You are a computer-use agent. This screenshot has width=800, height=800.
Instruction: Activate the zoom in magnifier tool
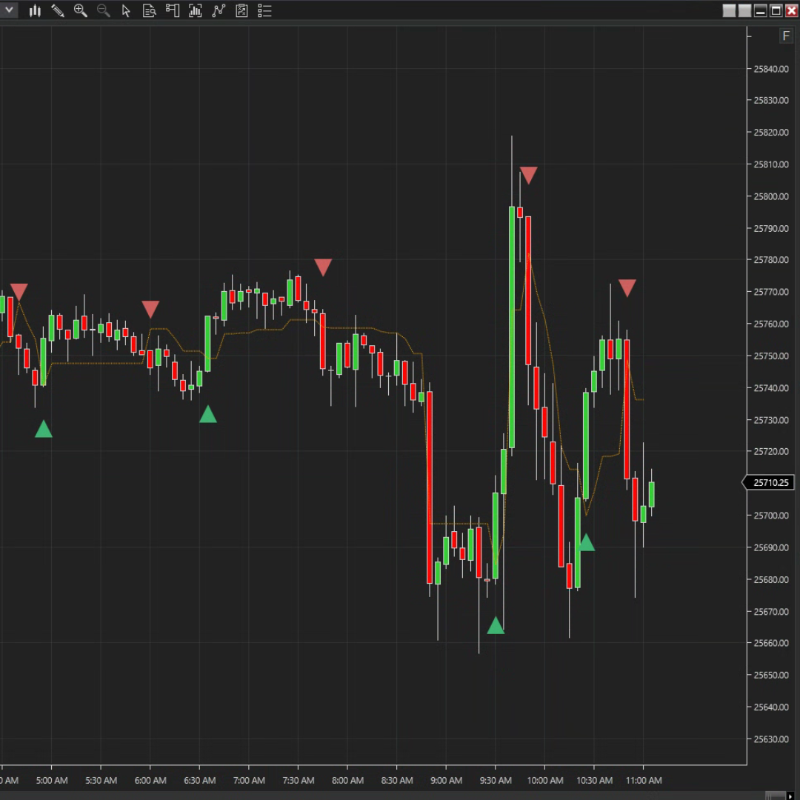click(x=81, y=11)
